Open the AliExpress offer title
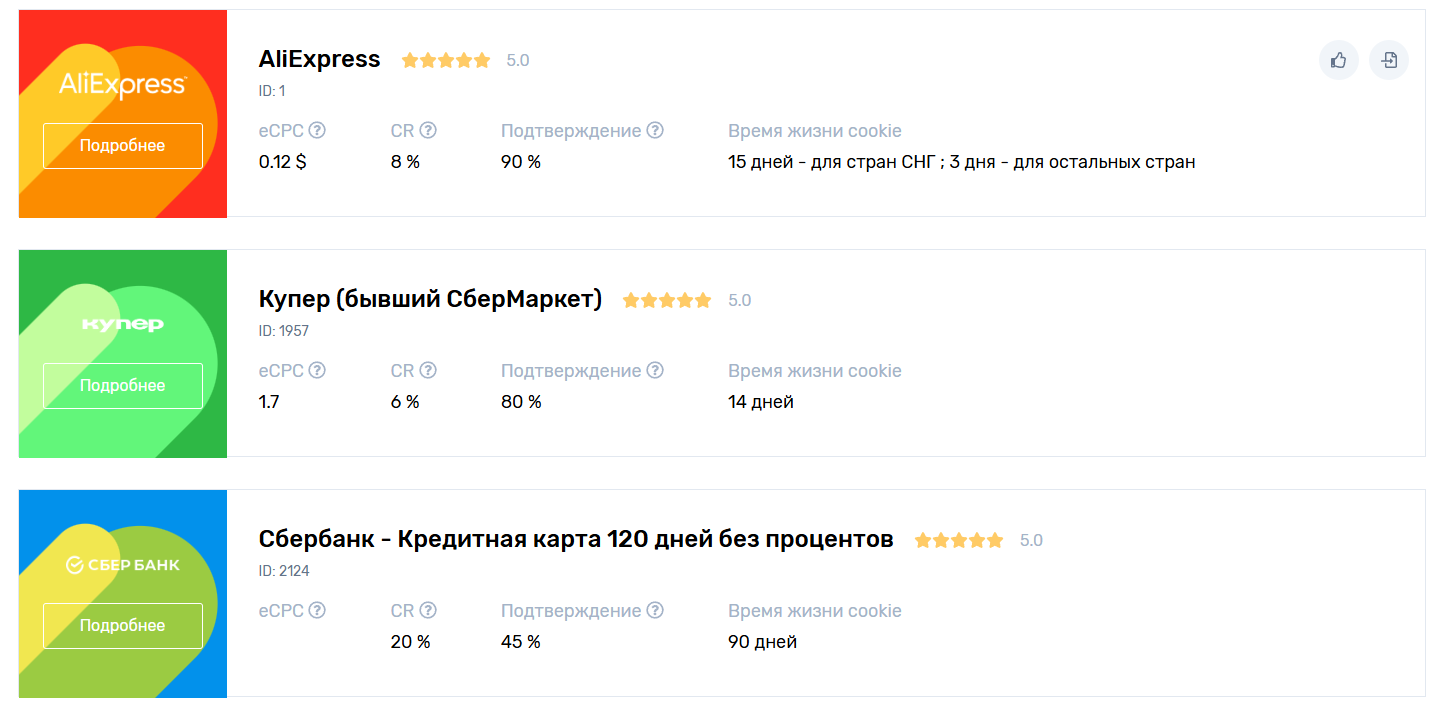 click(319, 59)
